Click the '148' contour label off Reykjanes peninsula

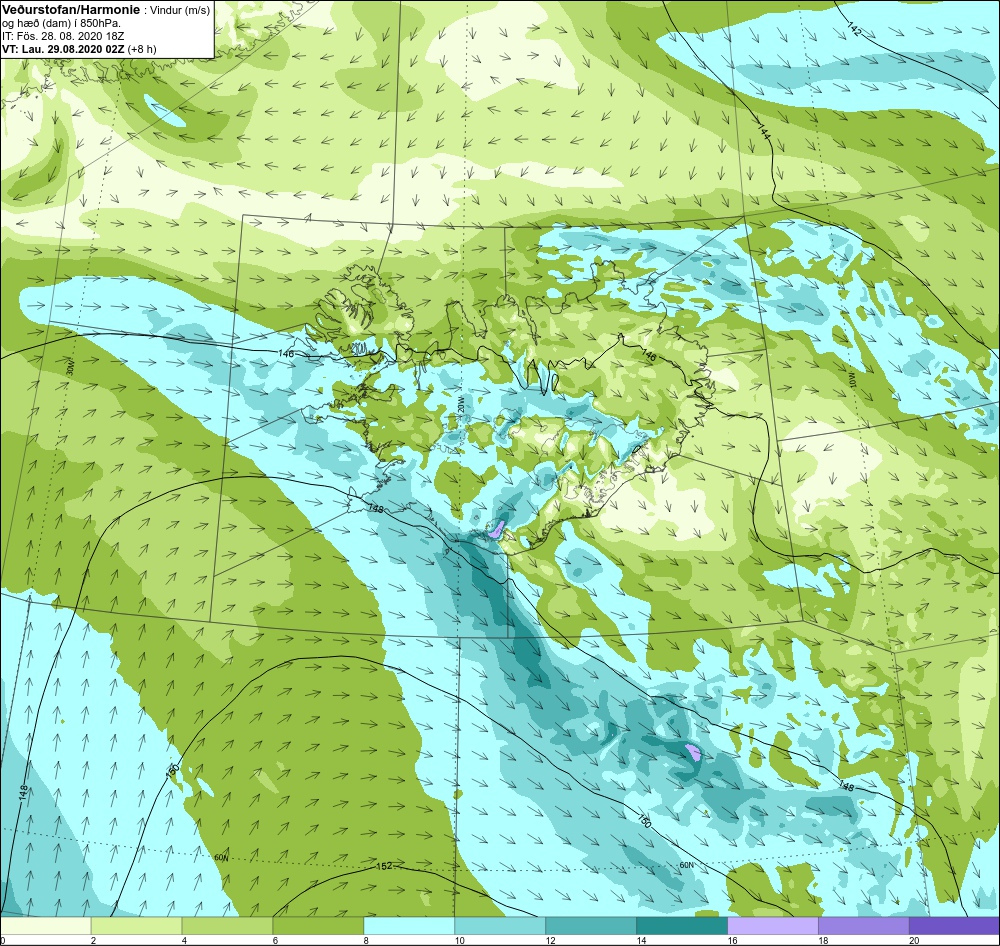coord(376,509)
